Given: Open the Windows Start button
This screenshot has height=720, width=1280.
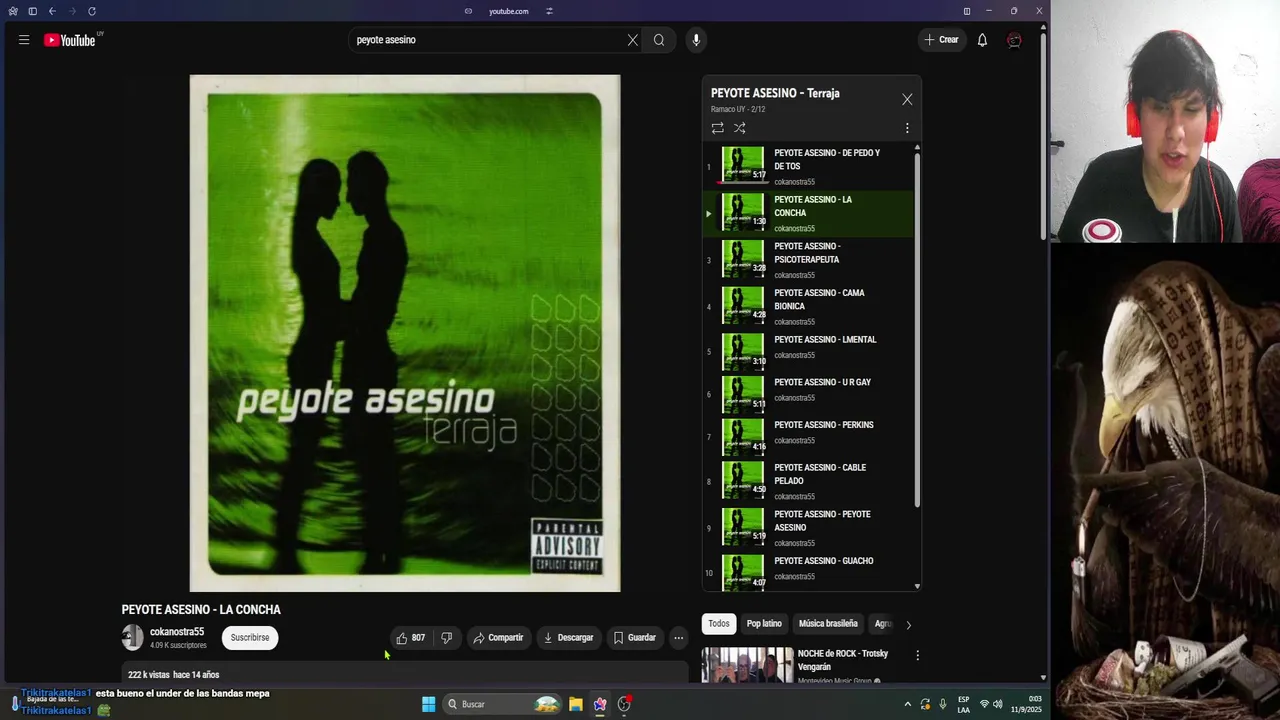Looking at the screenshot, I should point(428,704).
